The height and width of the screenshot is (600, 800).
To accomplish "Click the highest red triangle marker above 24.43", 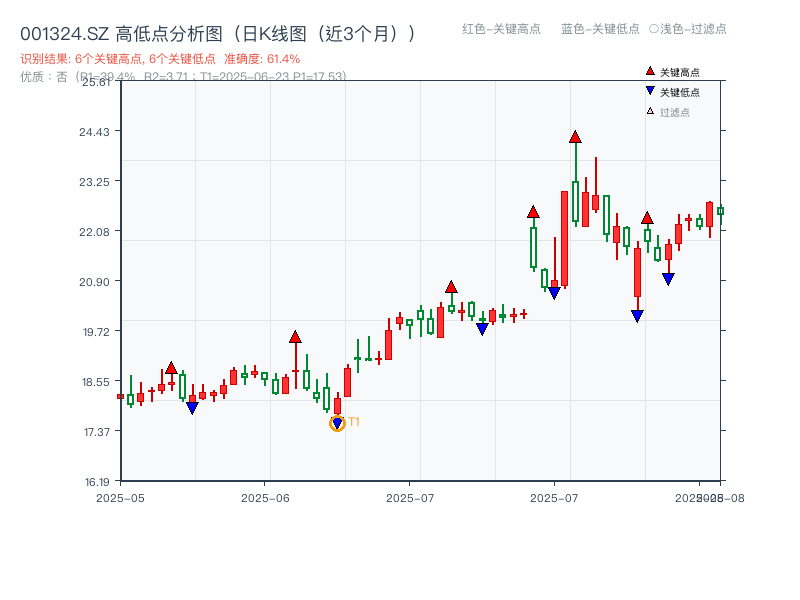I will tap(575, 137).
